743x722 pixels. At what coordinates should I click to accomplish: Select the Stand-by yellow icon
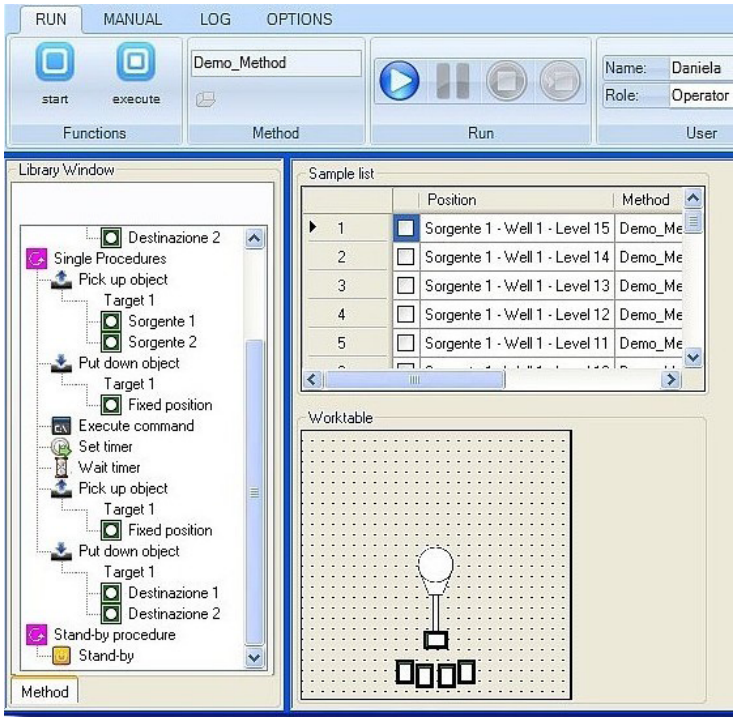pos(62,656)
